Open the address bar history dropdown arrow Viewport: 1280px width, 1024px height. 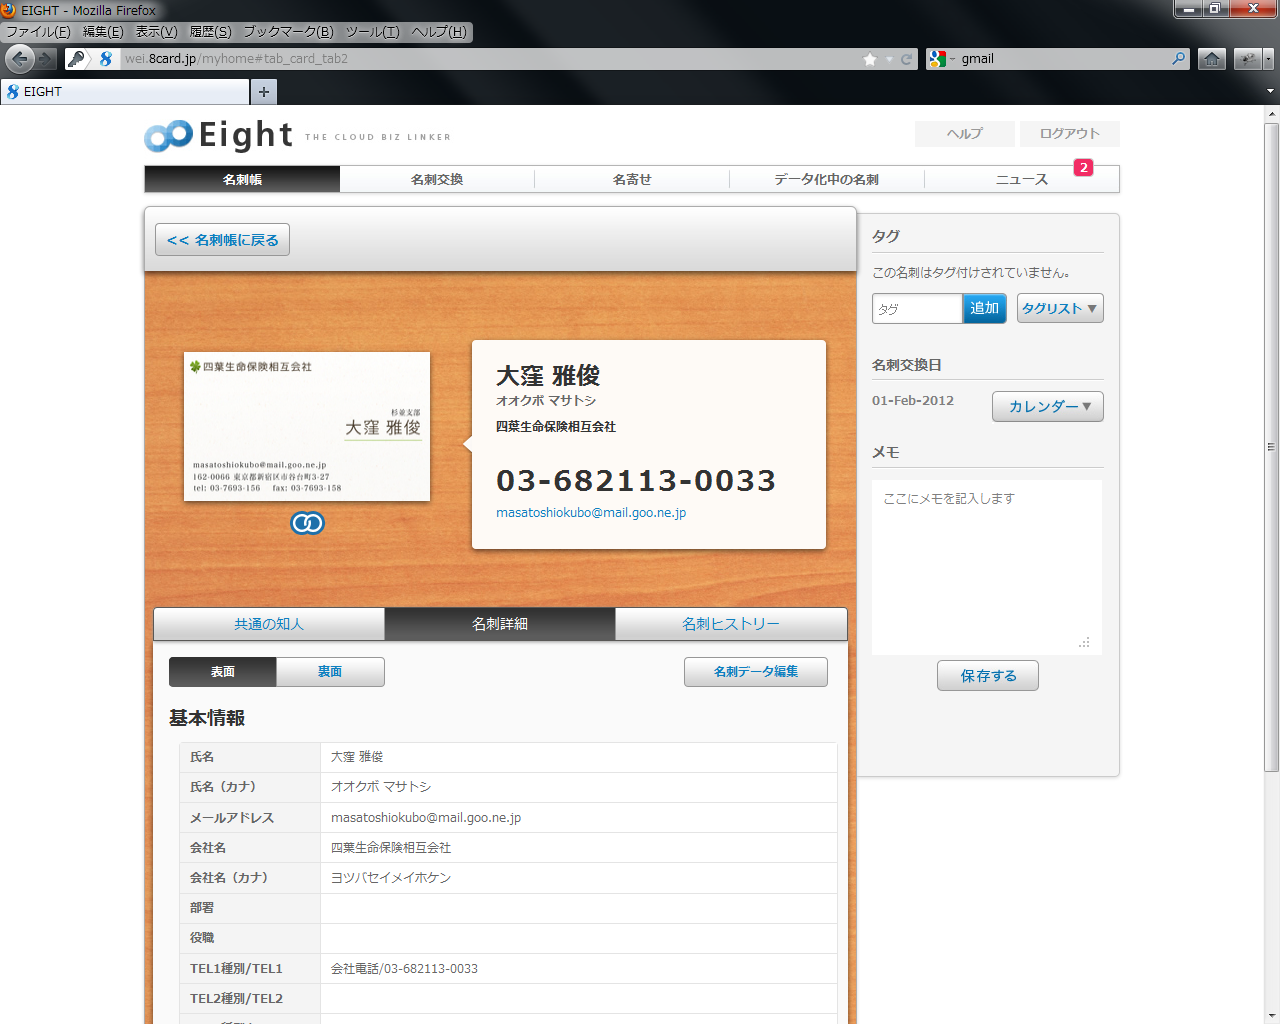point(889,59)
